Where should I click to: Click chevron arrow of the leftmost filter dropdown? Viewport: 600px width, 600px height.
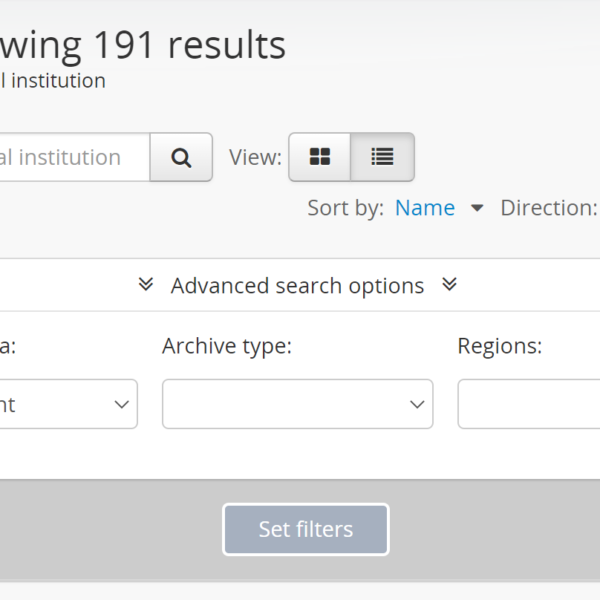click(121, 405)
